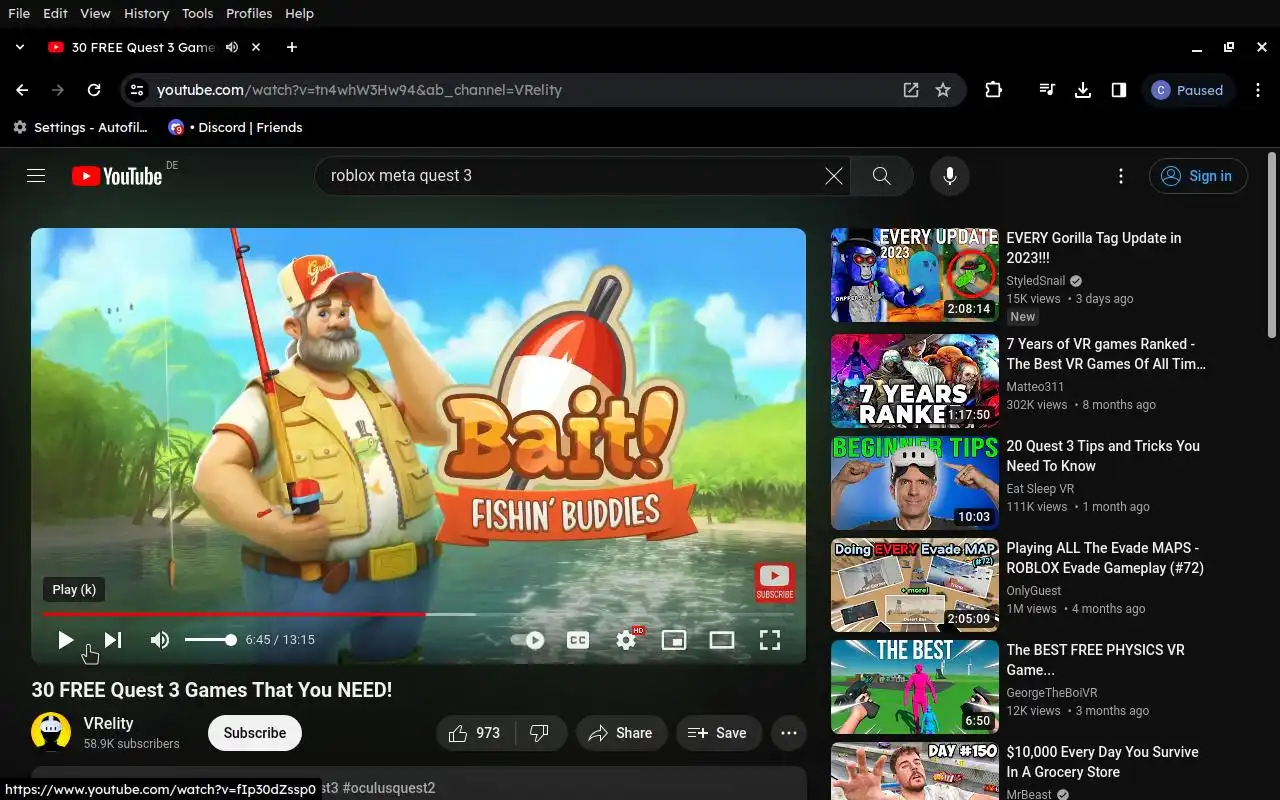The height and width of the screenshot is (800, 1280).
Task: Open the player settings gear
Action: pyautogui.click(x=626, y=640)
